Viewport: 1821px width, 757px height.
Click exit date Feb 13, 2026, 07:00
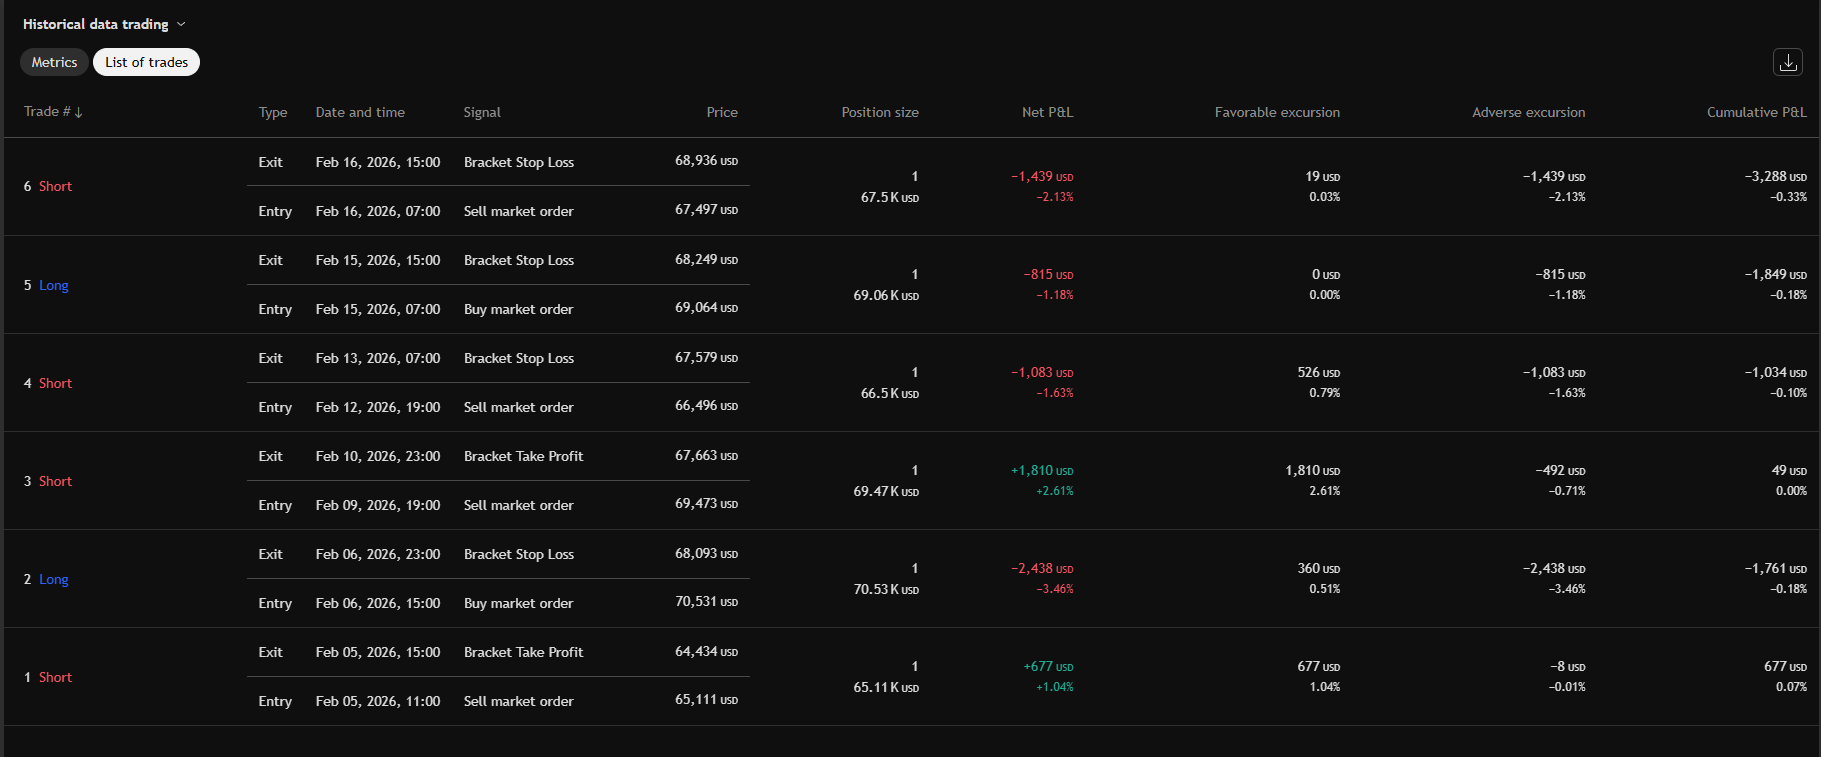[378, 358]
